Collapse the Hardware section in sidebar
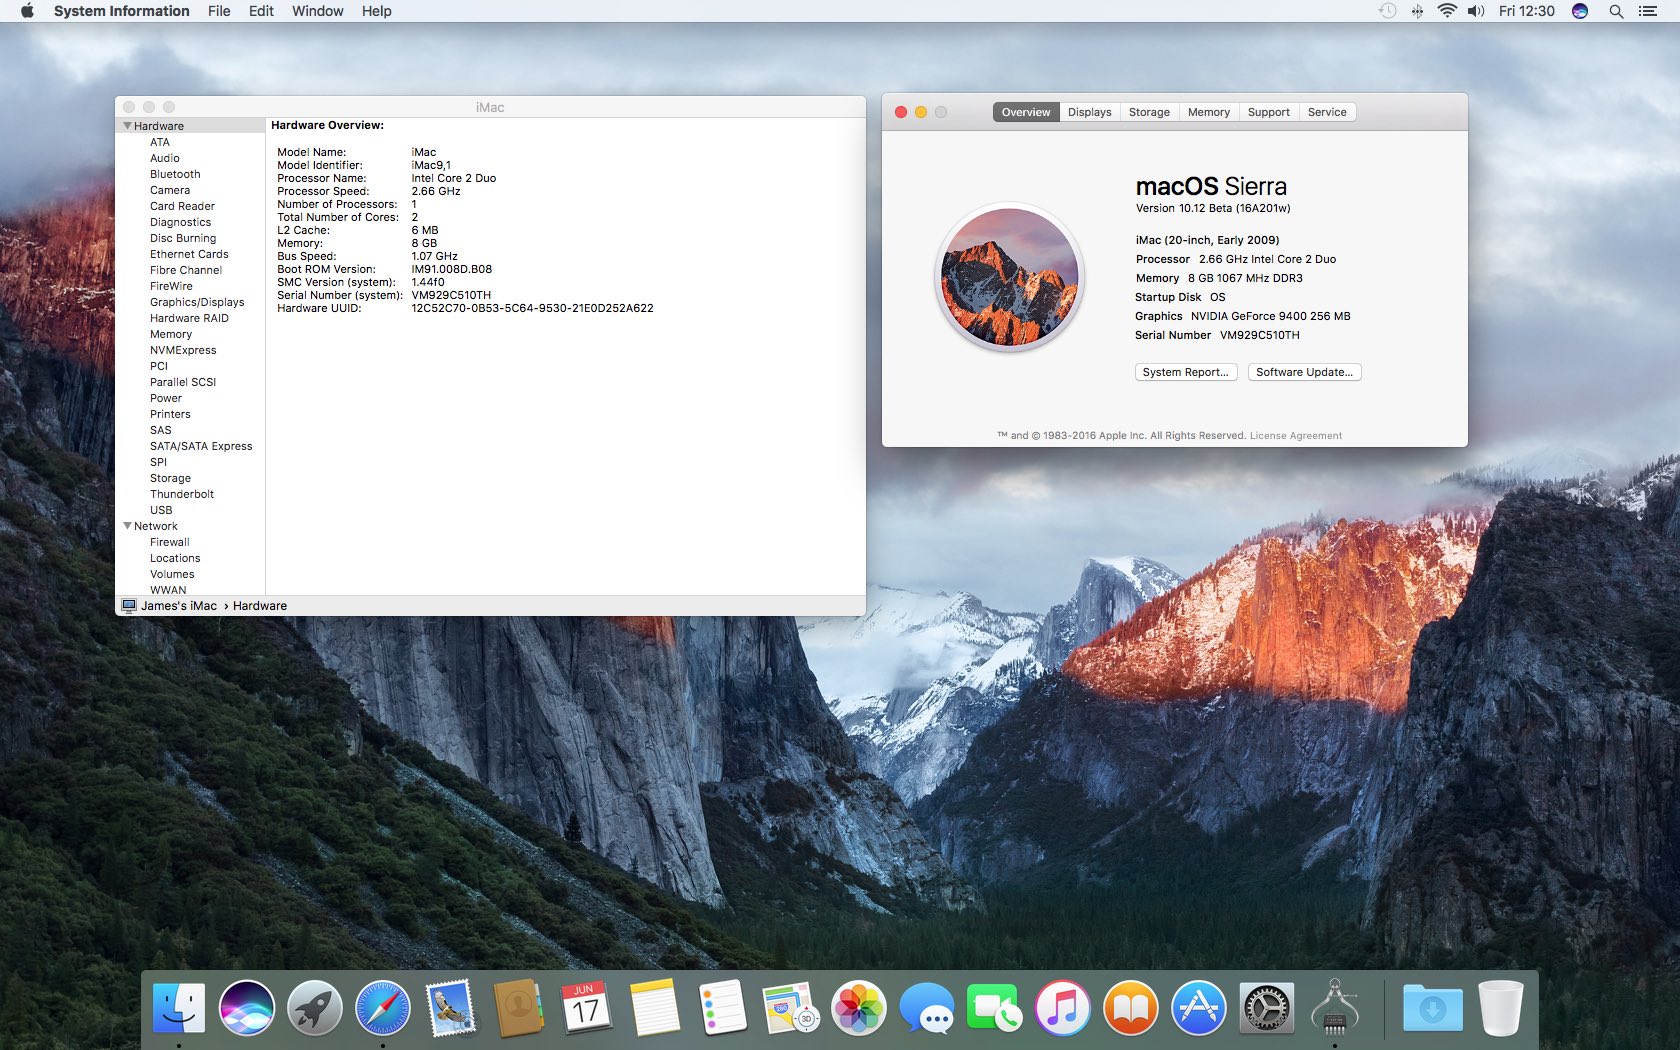This screenshot has height=1050, width=1680. [127, 126]
